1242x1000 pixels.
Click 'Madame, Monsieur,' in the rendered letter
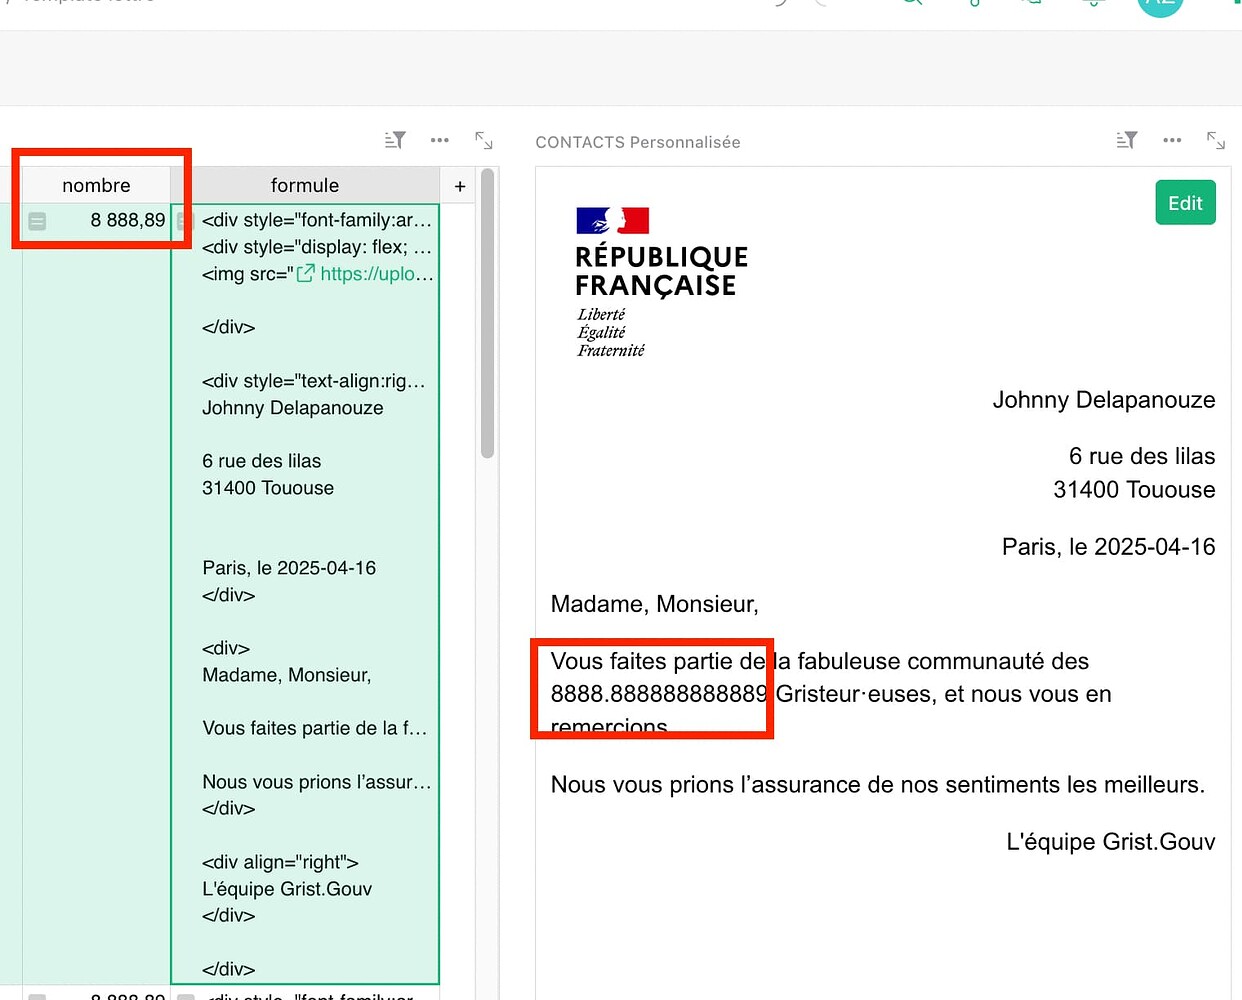tap(655, 604)
